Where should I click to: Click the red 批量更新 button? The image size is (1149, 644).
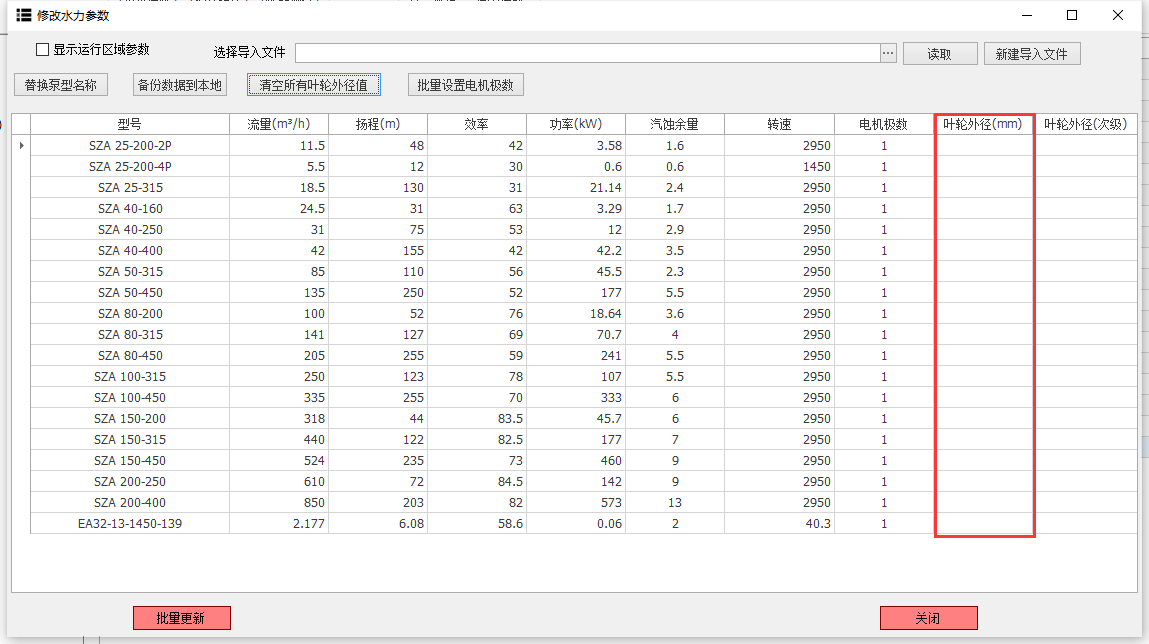click(x=182, y=618)
